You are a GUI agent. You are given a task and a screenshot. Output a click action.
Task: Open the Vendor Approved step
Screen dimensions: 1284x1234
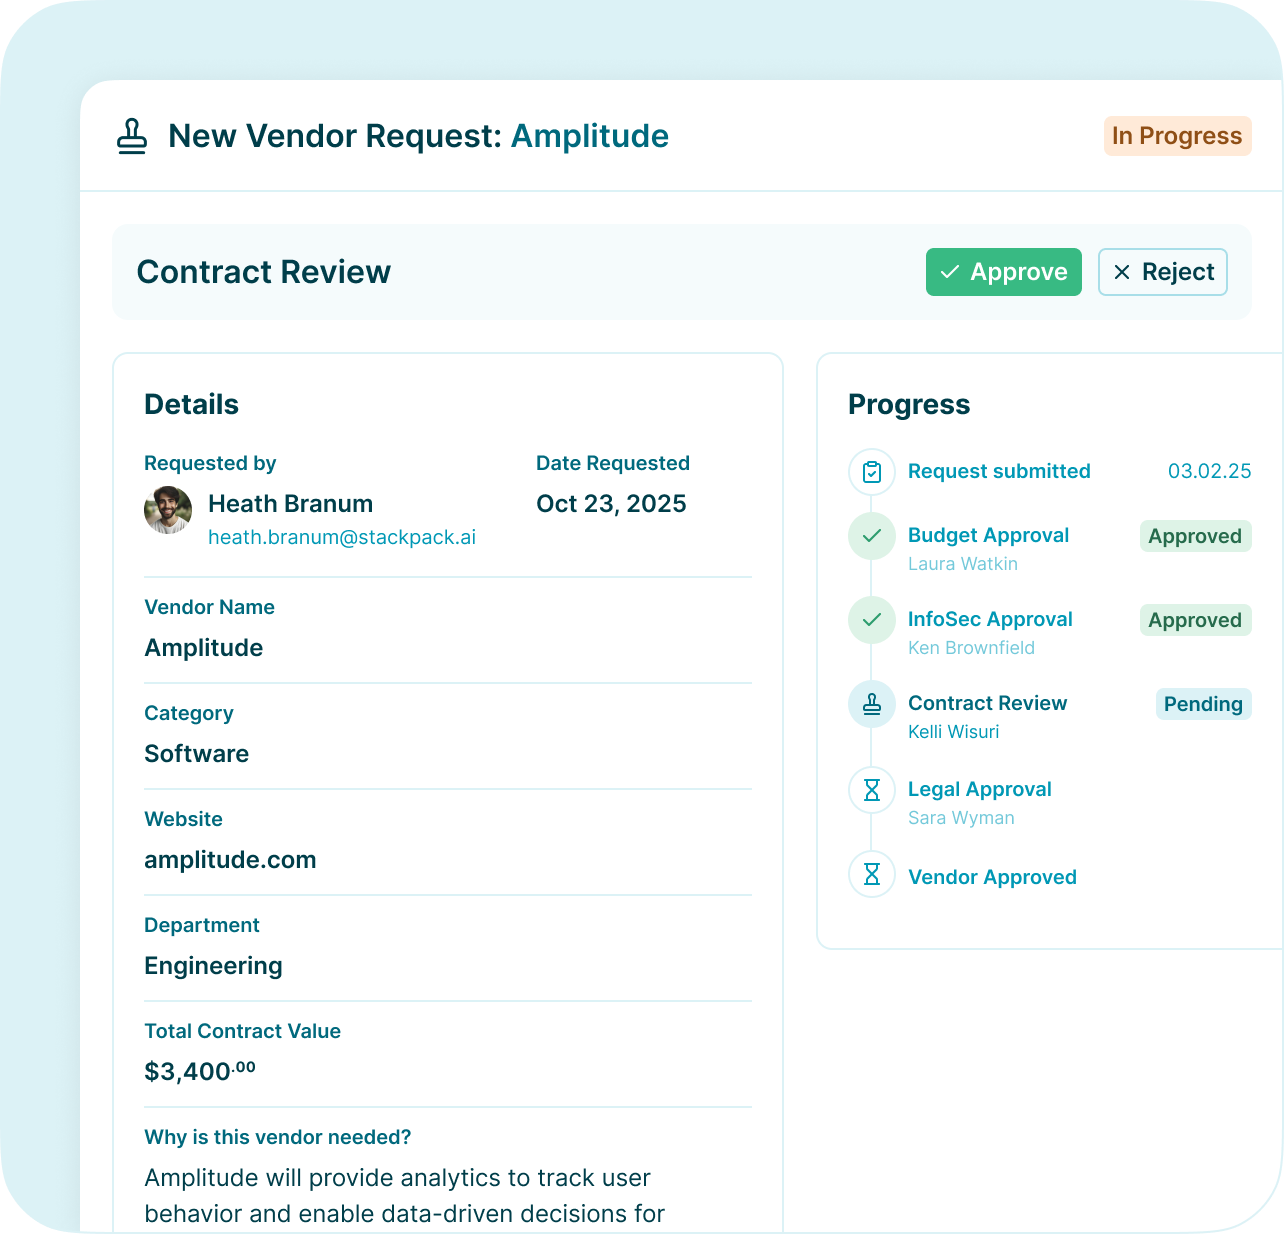point(992,877)
